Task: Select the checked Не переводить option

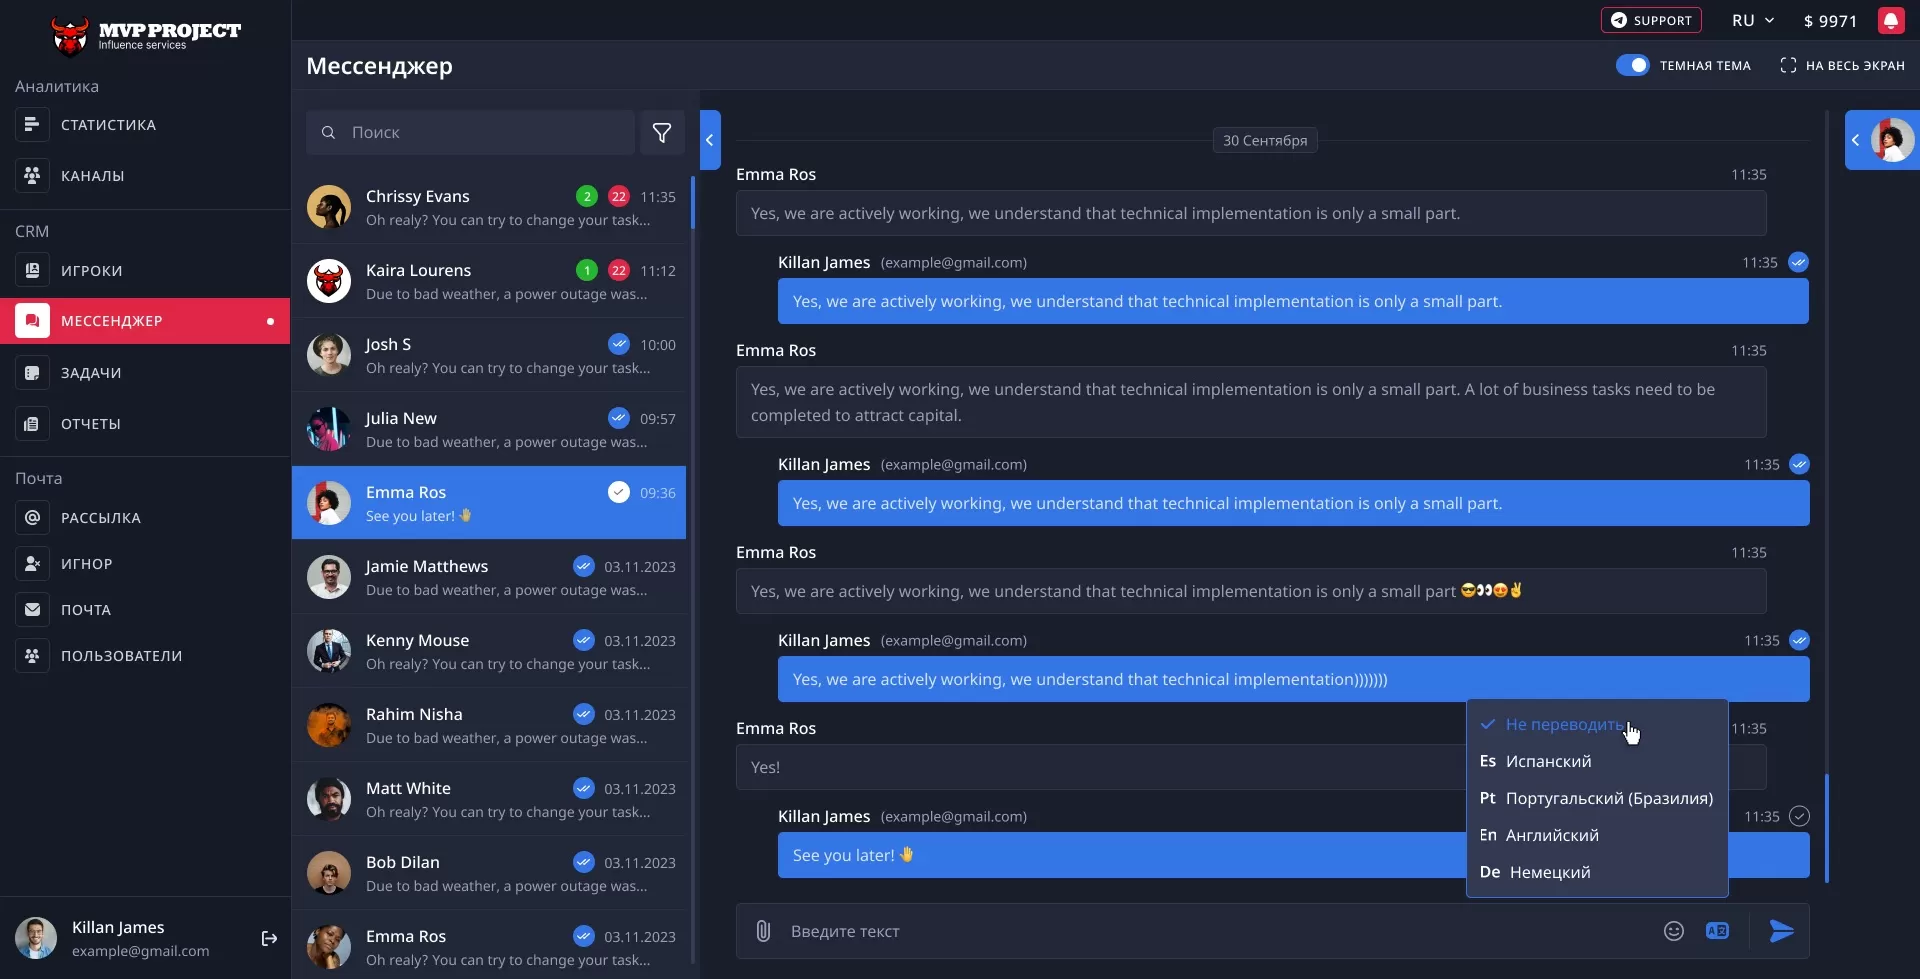Action: [1563, 724]
